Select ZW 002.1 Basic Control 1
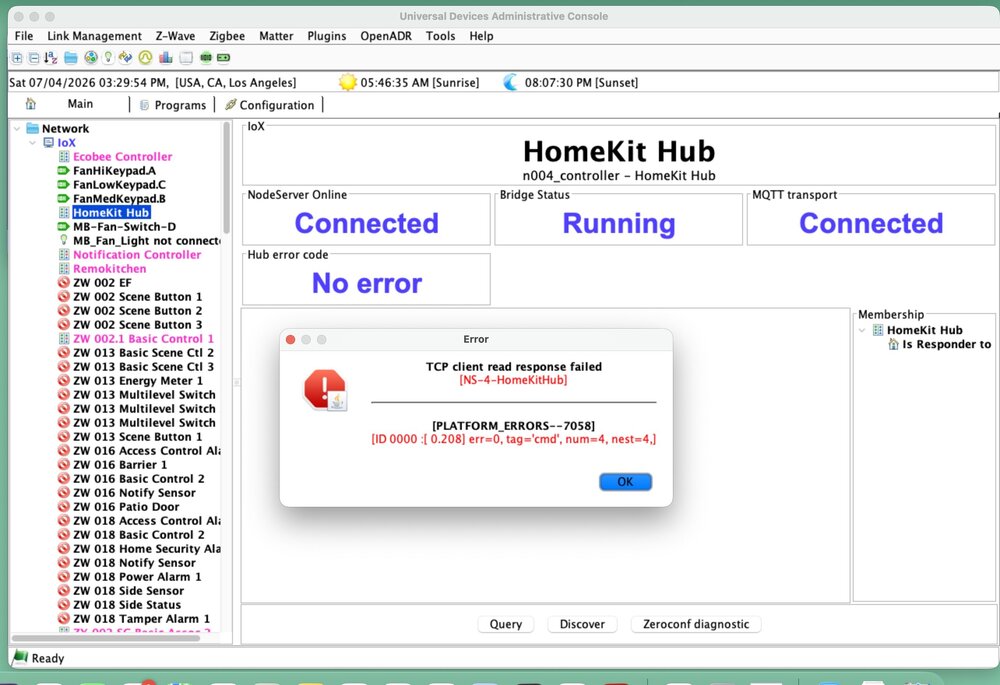The image size is (1000, 685). [x=143, y=339]
